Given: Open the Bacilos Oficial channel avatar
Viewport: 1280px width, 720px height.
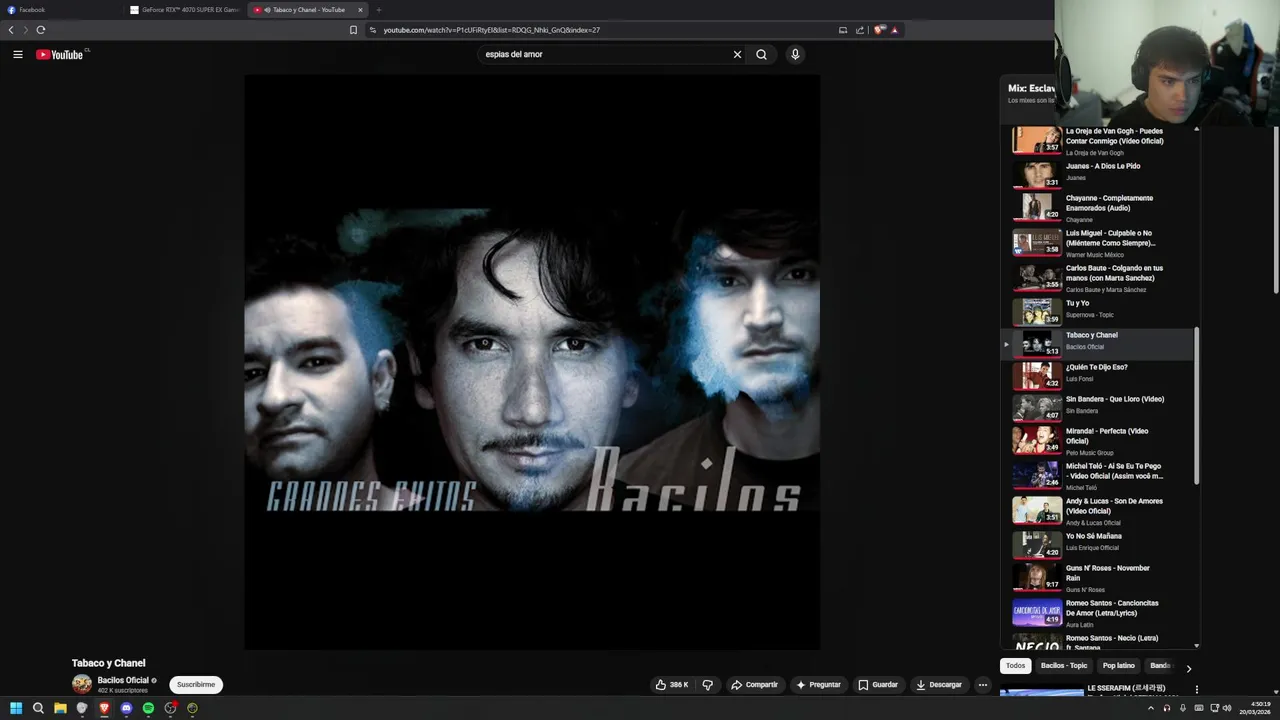Looking at the screenshot, I should coord(82,685).
